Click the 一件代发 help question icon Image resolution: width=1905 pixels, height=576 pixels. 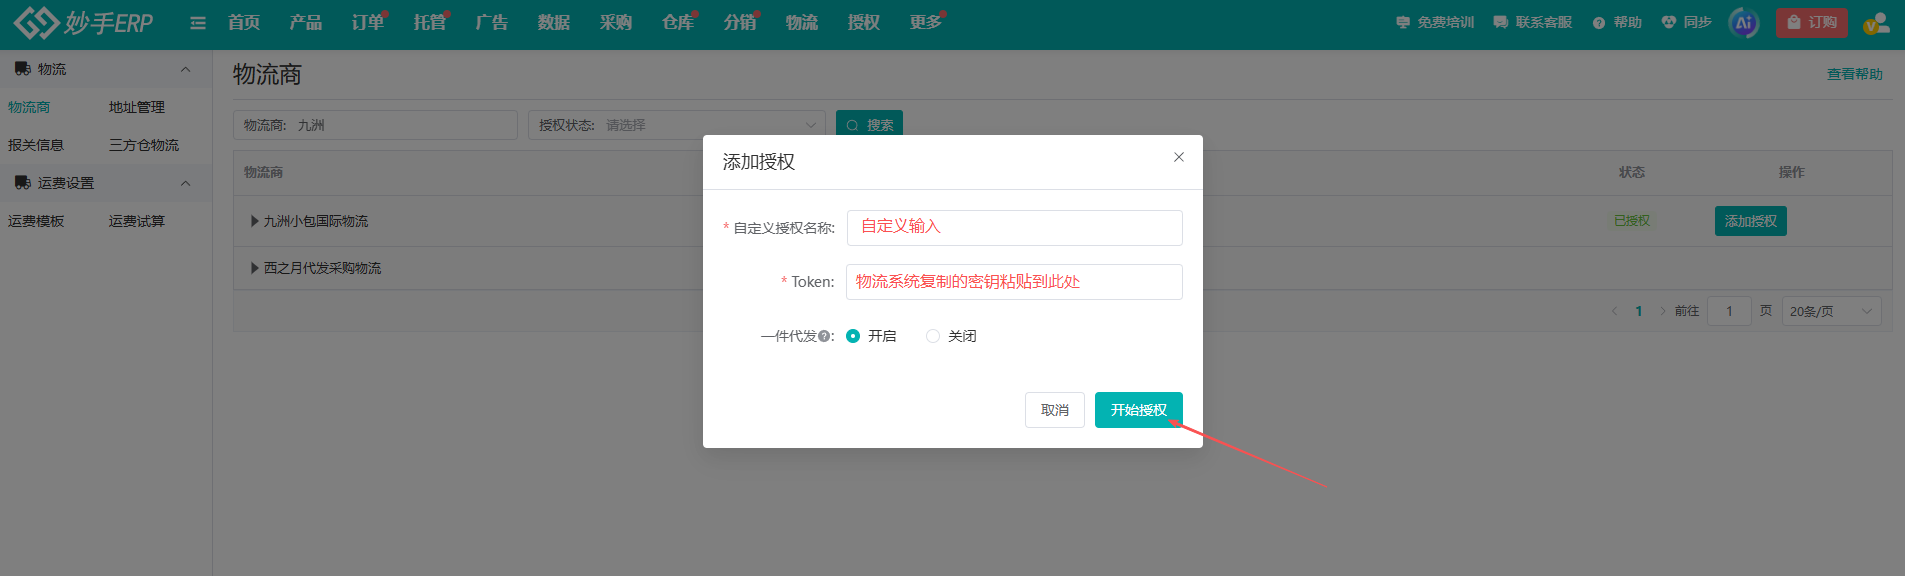[824, 336]
